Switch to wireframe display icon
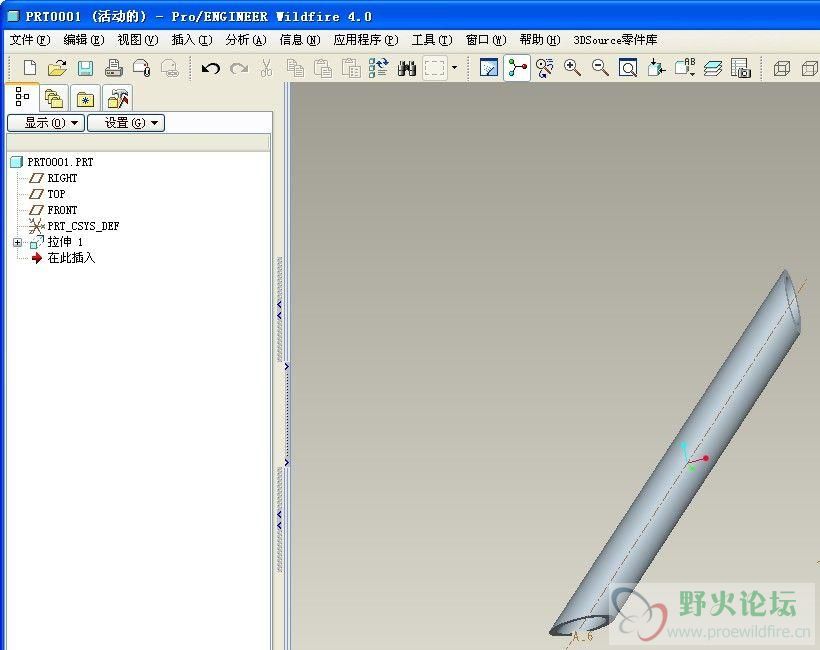Screen dimensions: 820x650 point(781,68)
